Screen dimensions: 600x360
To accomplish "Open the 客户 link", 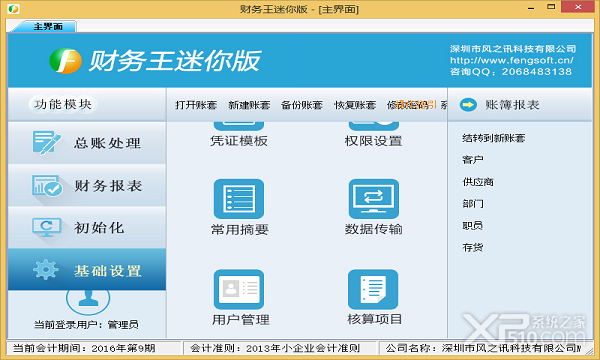I will (x=473, y=160).
